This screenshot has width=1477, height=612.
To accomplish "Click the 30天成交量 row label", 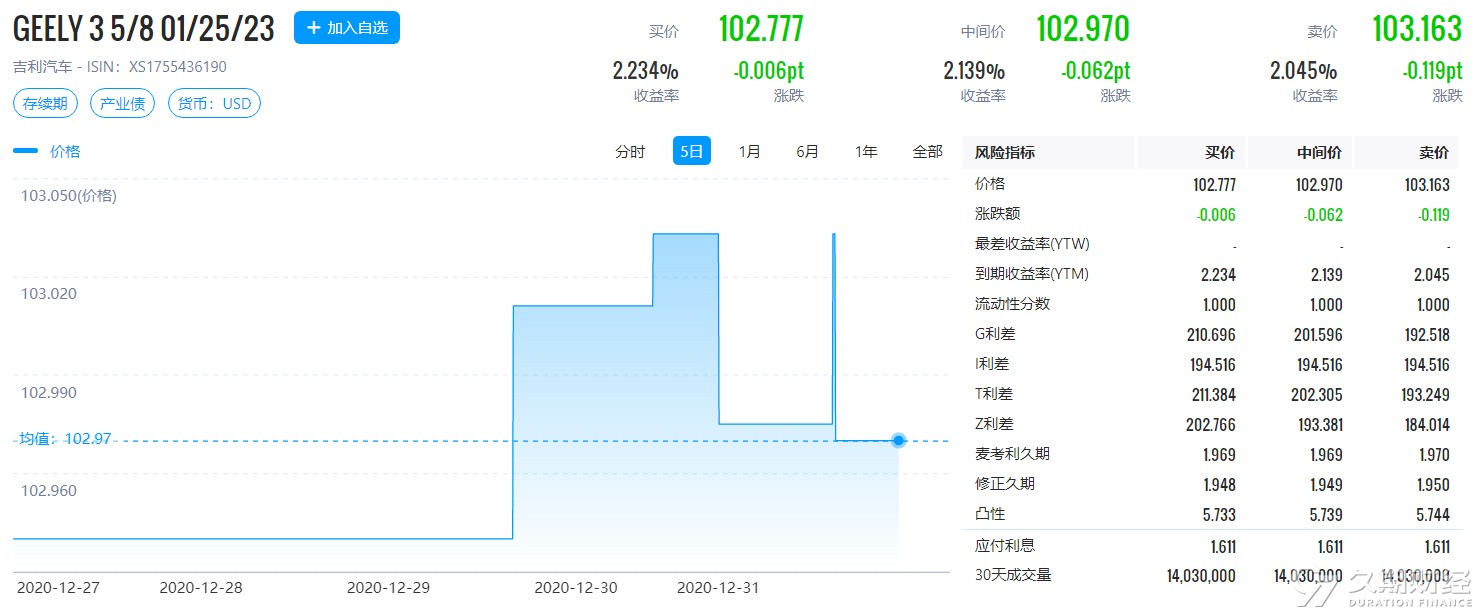I will pos(1013,575).
